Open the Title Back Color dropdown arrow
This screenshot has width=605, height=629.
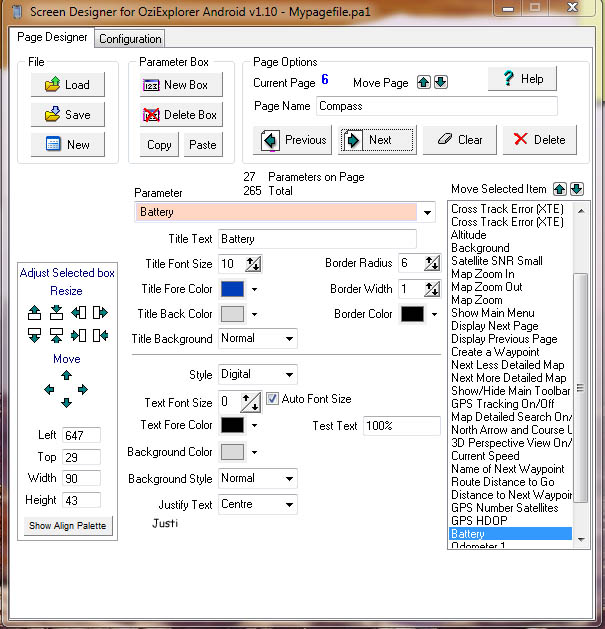tap(254, 314)
